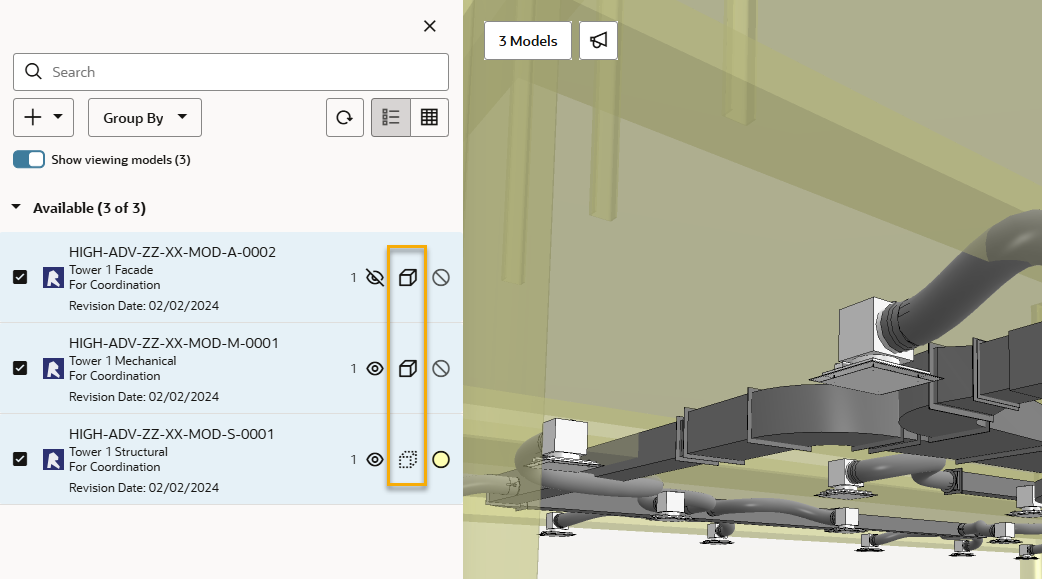Viewport: 1042px width, 579px height.
Task: Click the megaphone announcement icon
Action: click(x=598, y=41)
